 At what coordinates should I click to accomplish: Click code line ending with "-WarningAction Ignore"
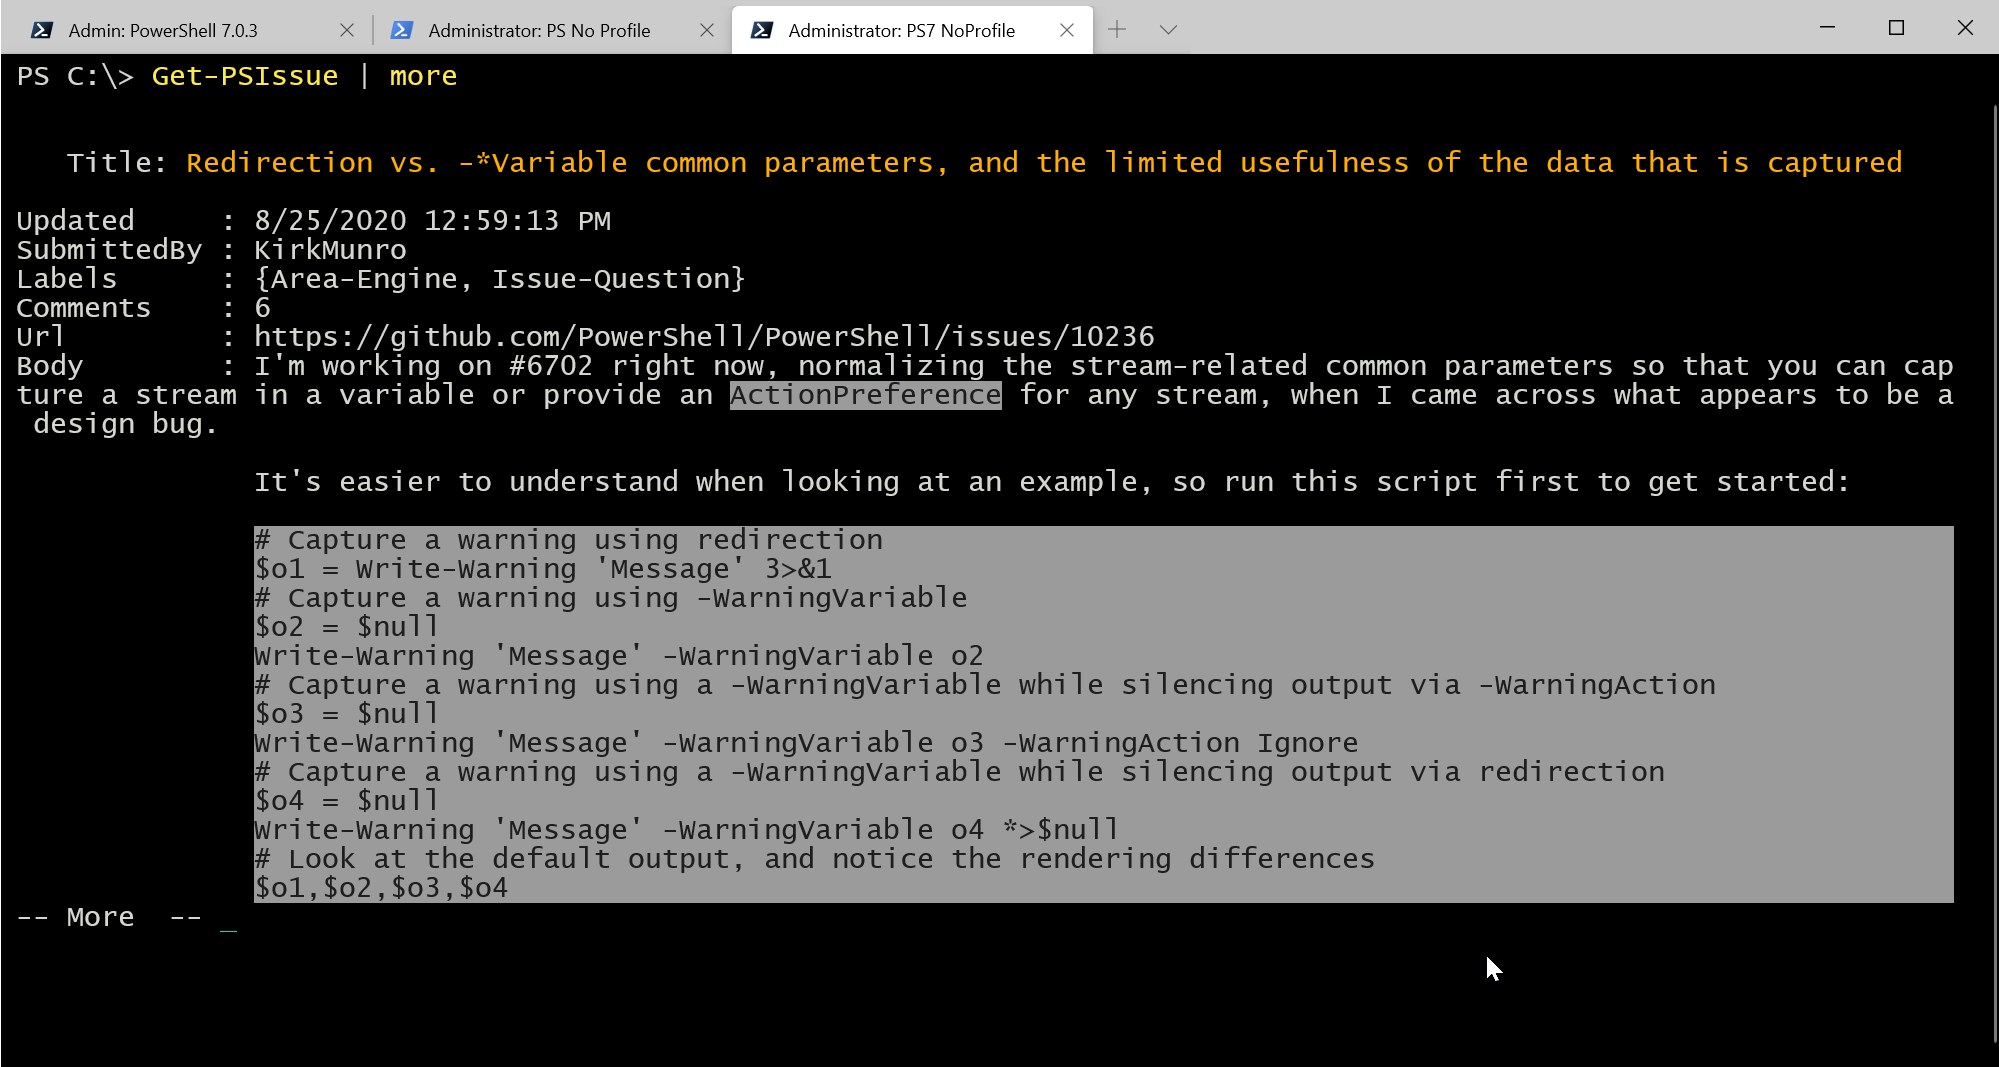[x=806, y=743]
